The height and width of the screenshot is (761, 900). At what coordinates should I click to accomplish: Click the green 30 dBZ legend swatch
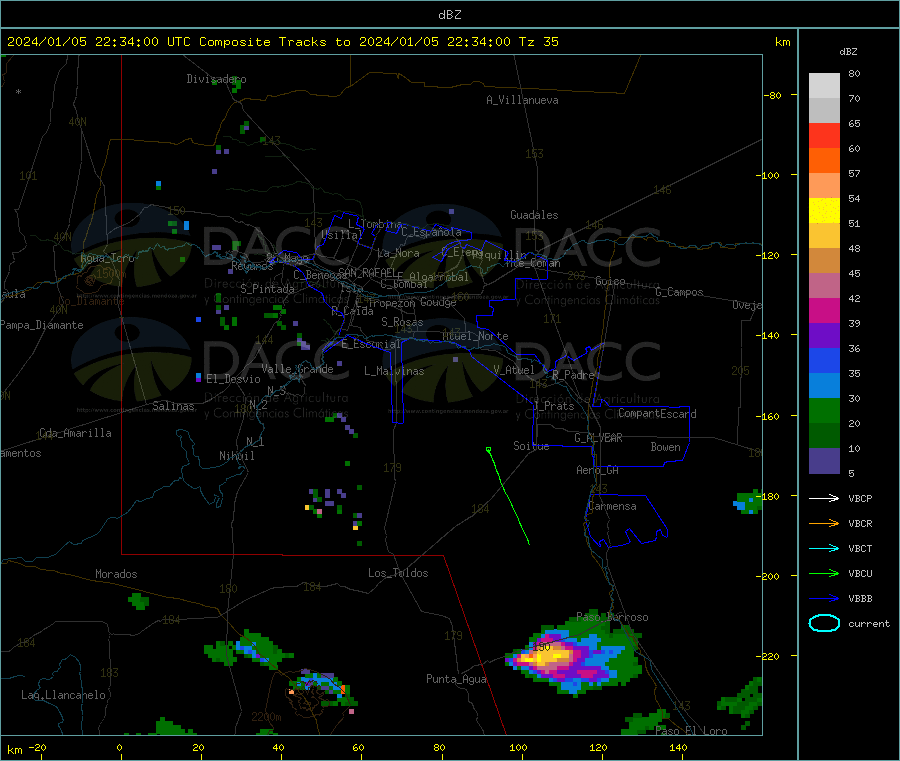[x=824, y=410]
